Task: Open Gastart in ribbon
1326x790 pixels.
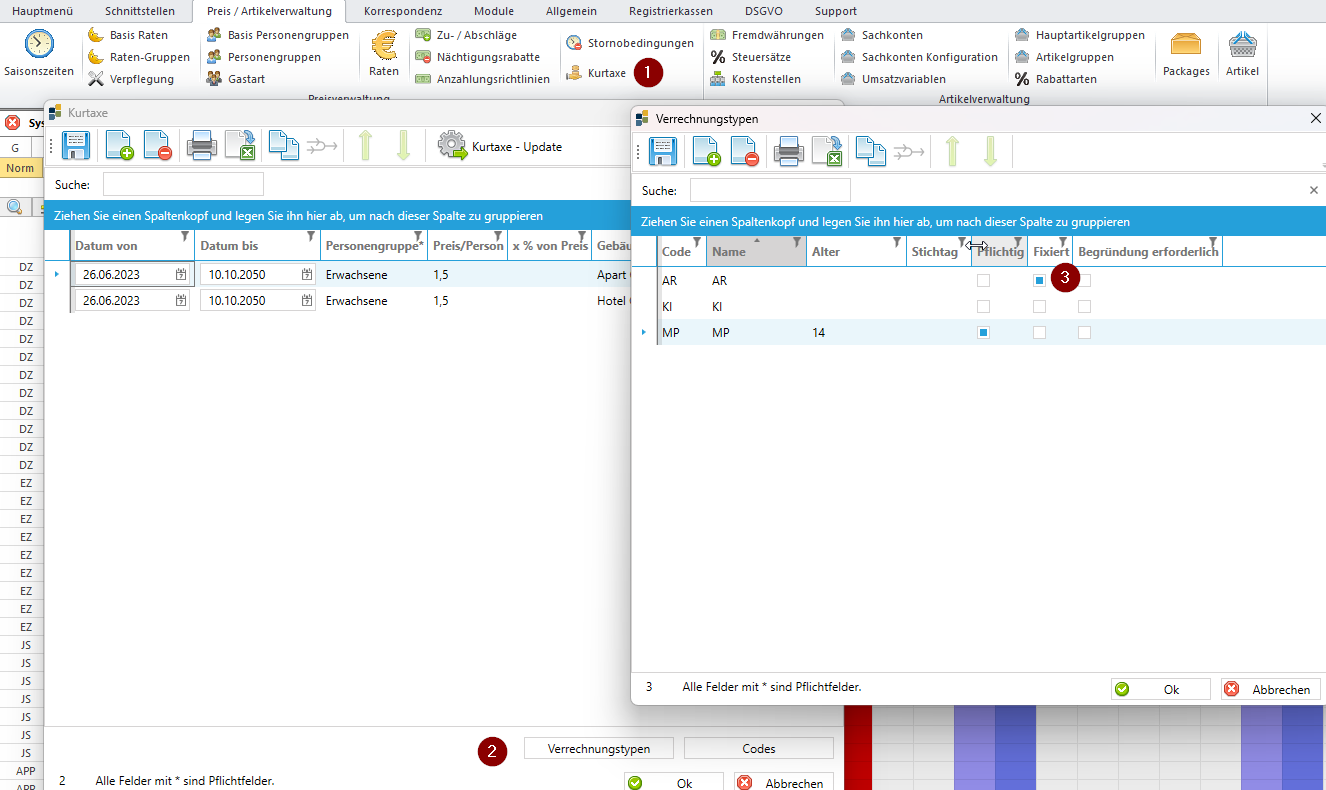Action: [235, 79]
